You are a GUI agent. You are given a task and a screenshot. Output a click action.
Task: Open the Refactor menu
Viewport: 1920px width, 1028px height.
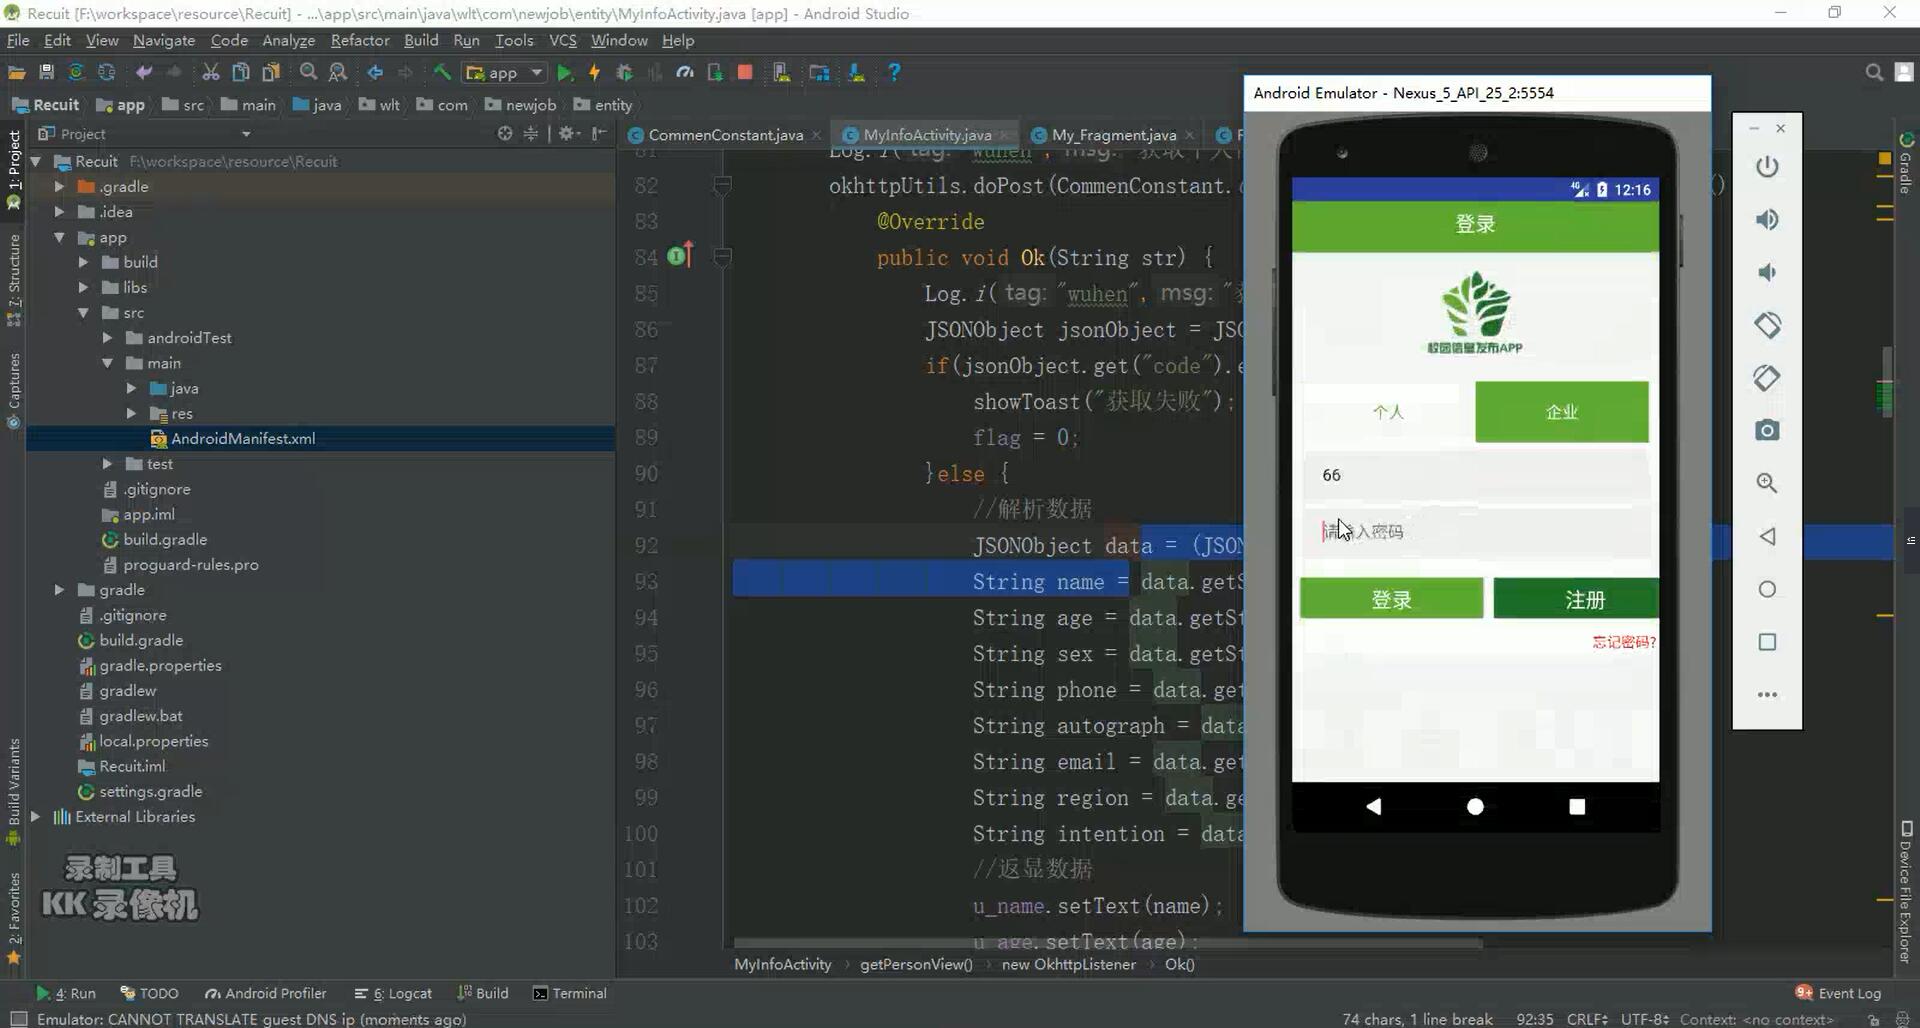pos(360,40)
